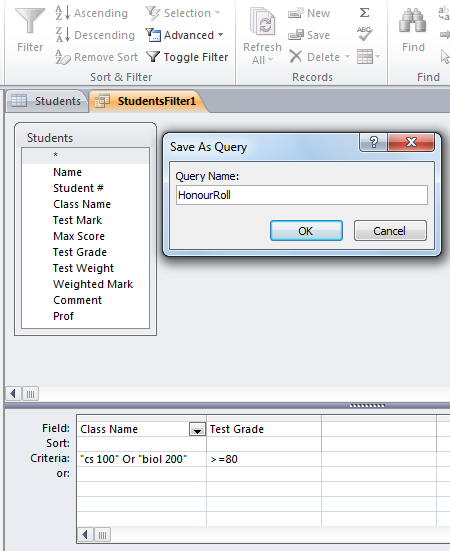
Task: Confirm the query name with OK
Action: 306,231
